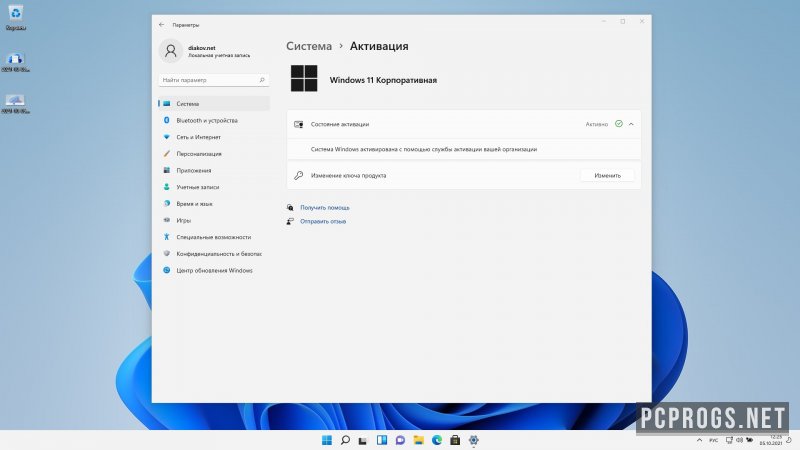Open "Сеть и Интернет" settings
Viewport: 800px width, 450px height.
pos(214,137)
